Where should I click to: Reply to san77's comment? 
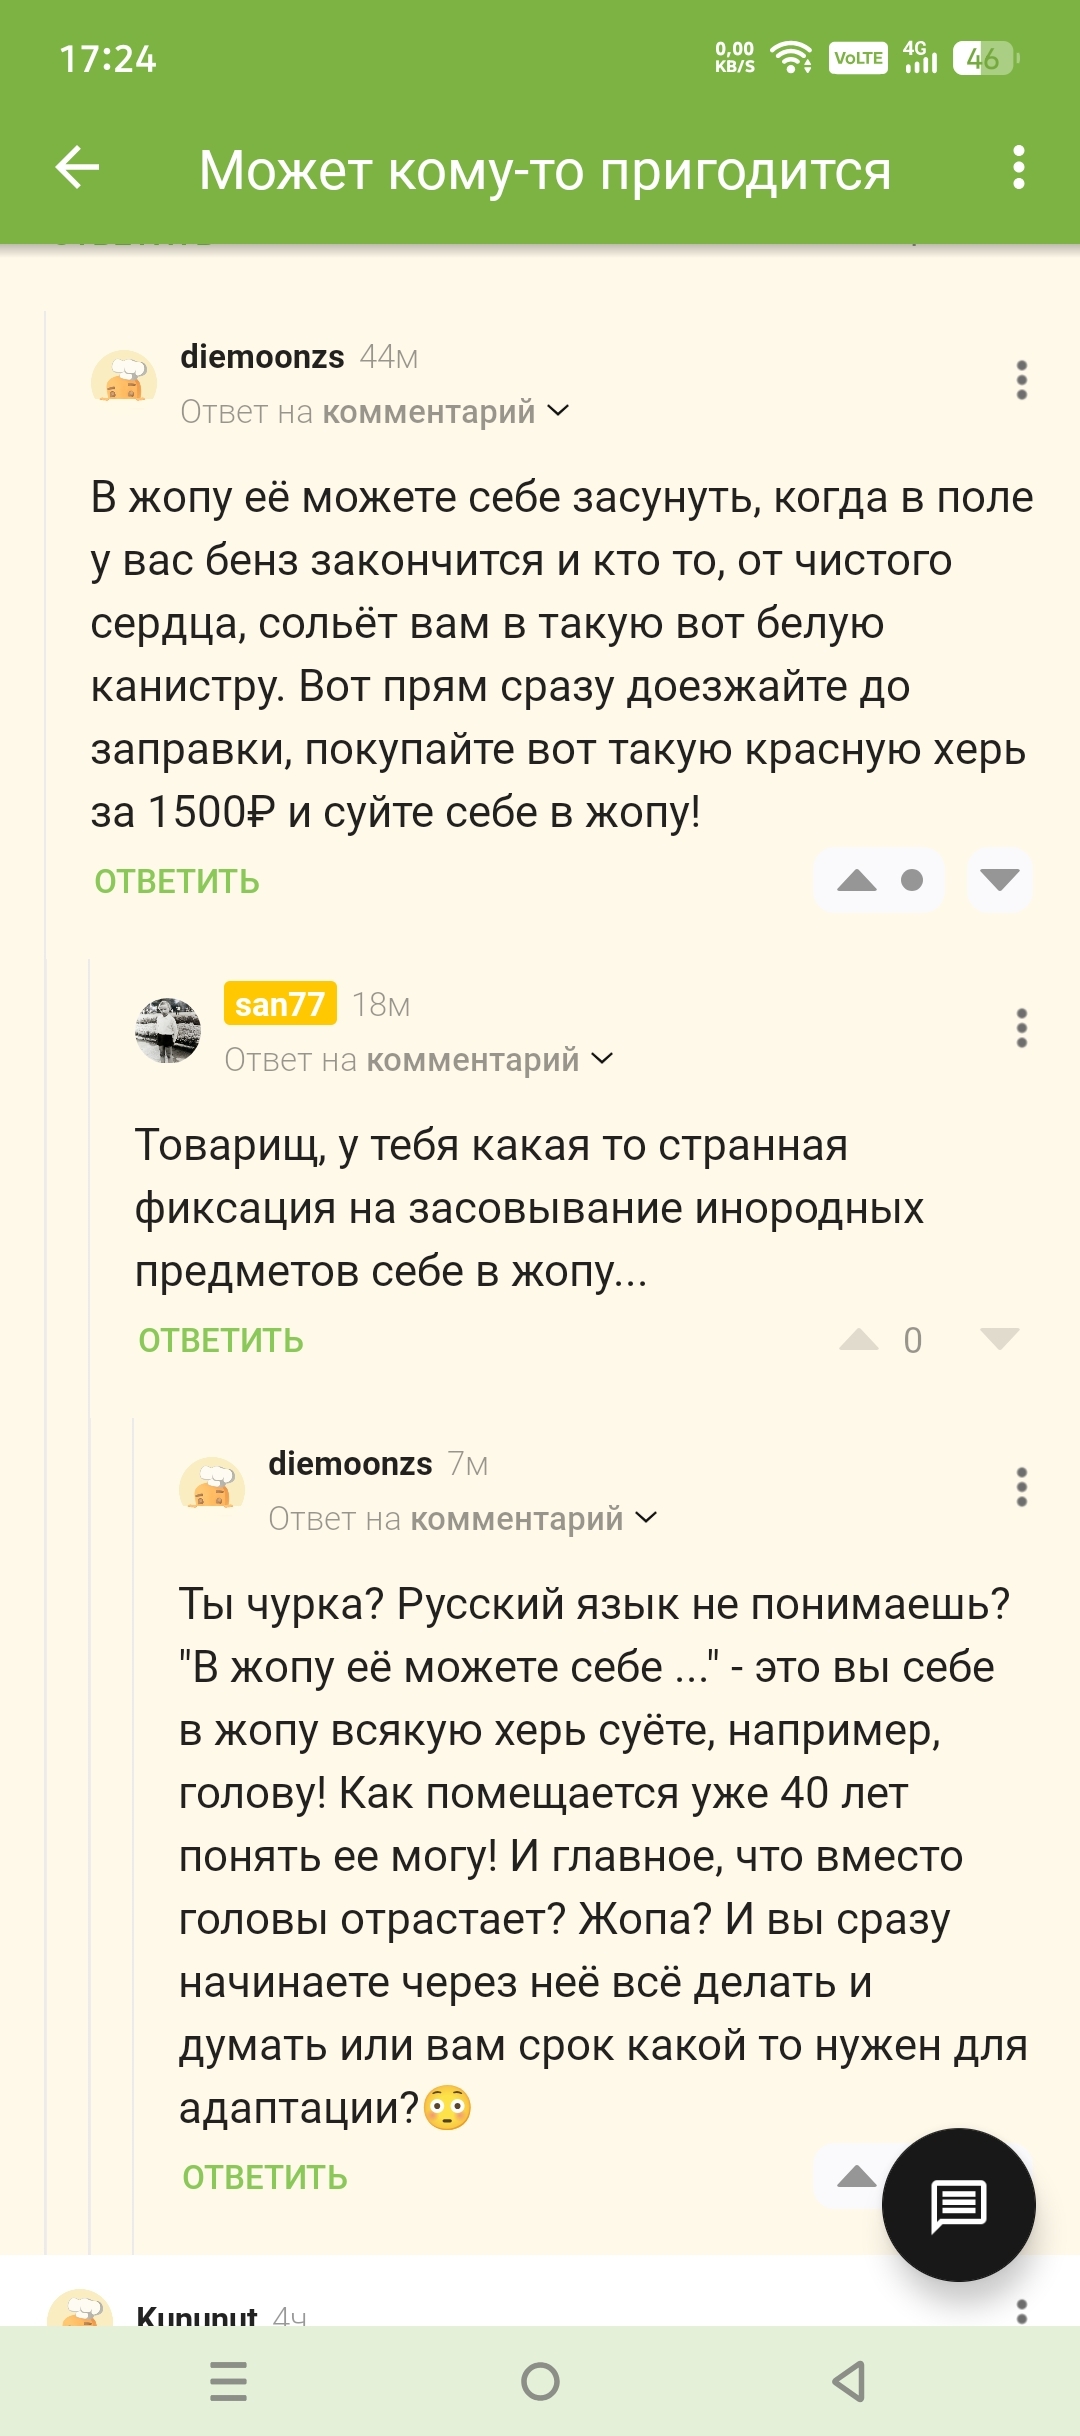coord(221,1341)
